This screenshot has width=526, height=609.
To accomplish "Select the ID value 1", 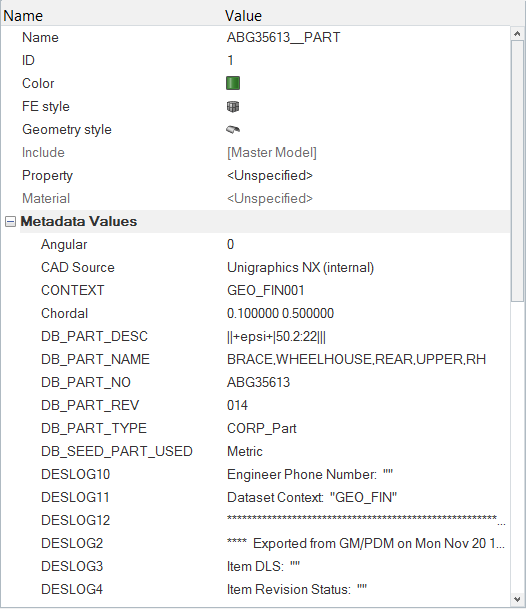I will pos(230,61).
